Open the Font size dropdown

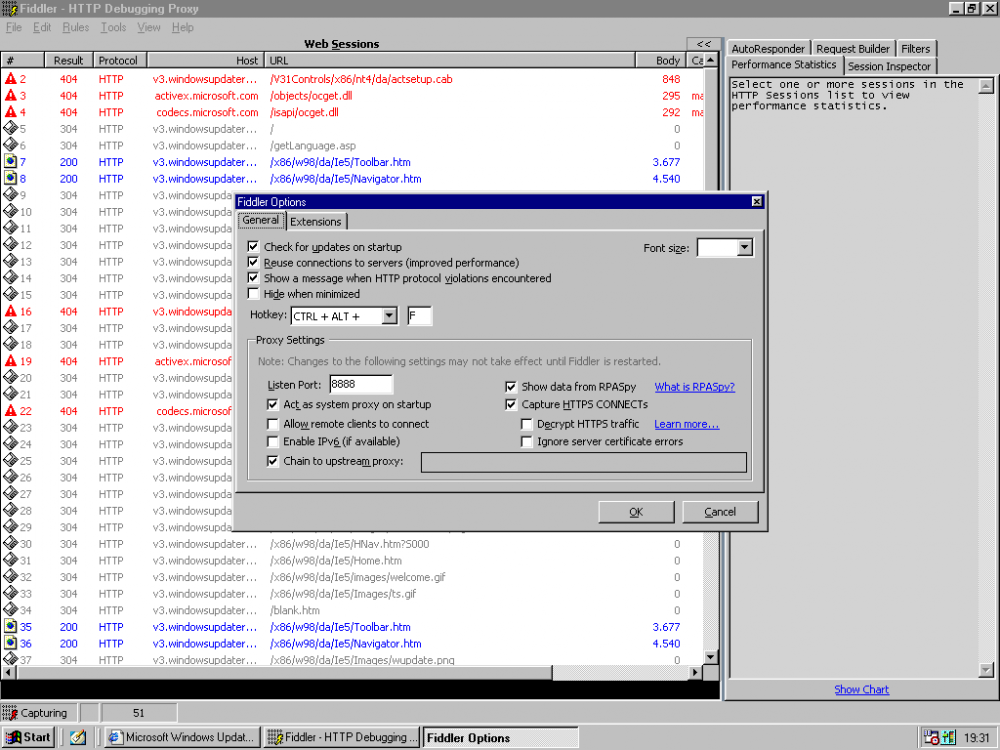click(744, 247)
